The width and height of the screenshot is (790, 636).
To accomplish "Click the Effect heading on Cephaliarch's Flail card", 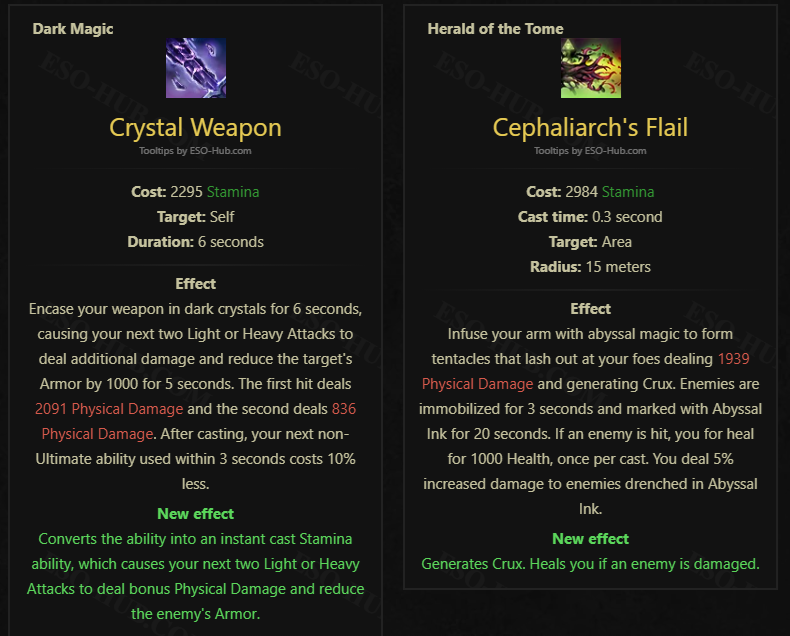I will 590,309.
